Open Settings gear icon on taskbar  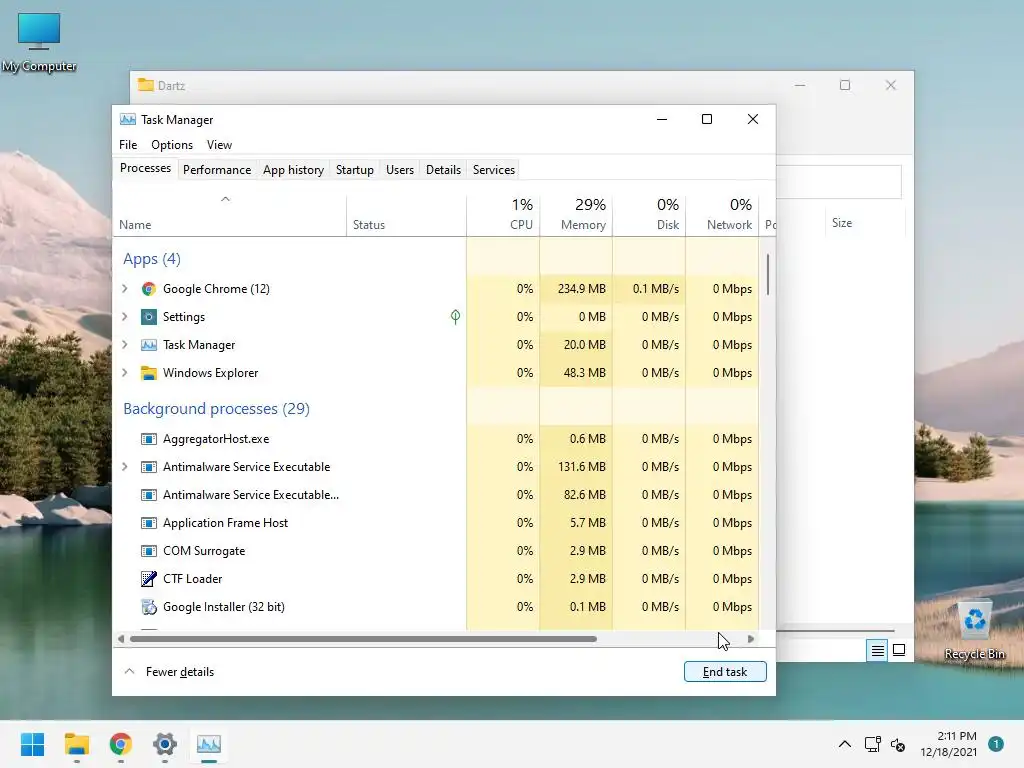165,744
